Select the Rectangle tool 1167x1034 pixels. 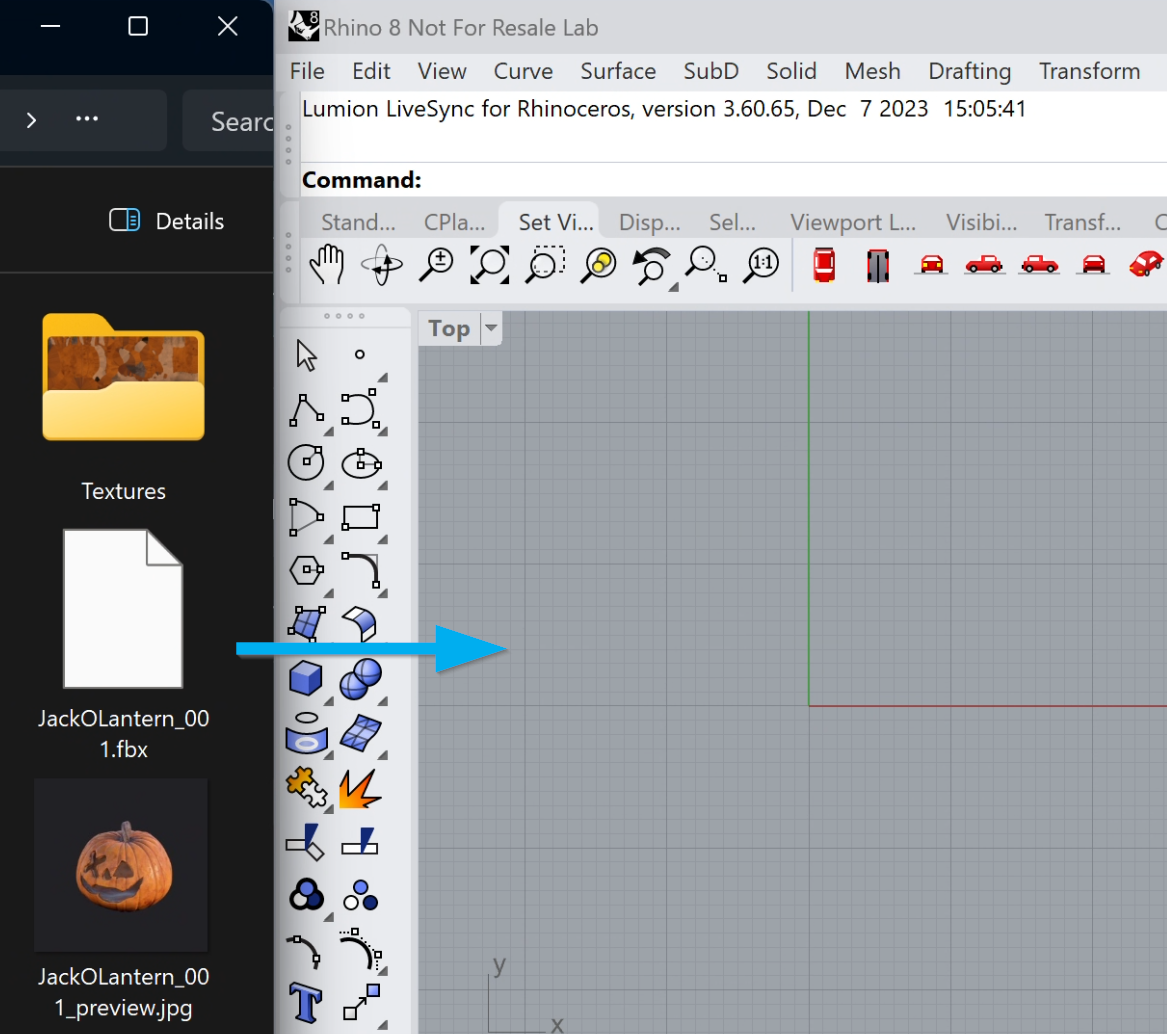pos(359,516)
